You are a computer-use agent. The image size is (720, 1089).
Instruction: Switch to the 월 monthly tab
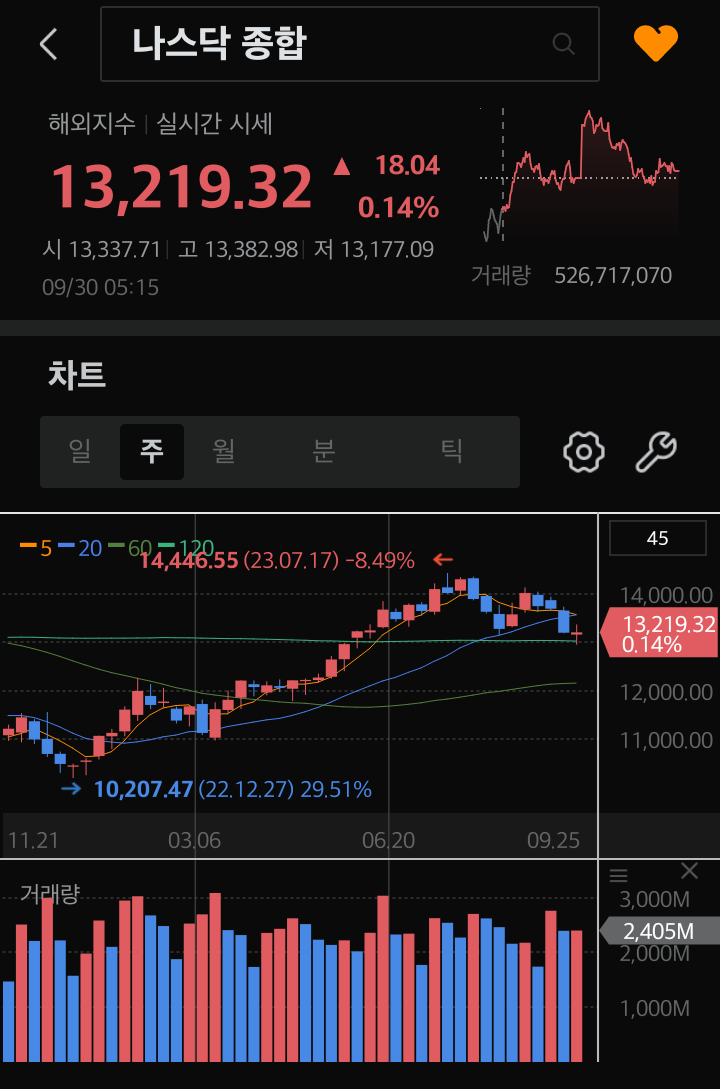(224, 451)
